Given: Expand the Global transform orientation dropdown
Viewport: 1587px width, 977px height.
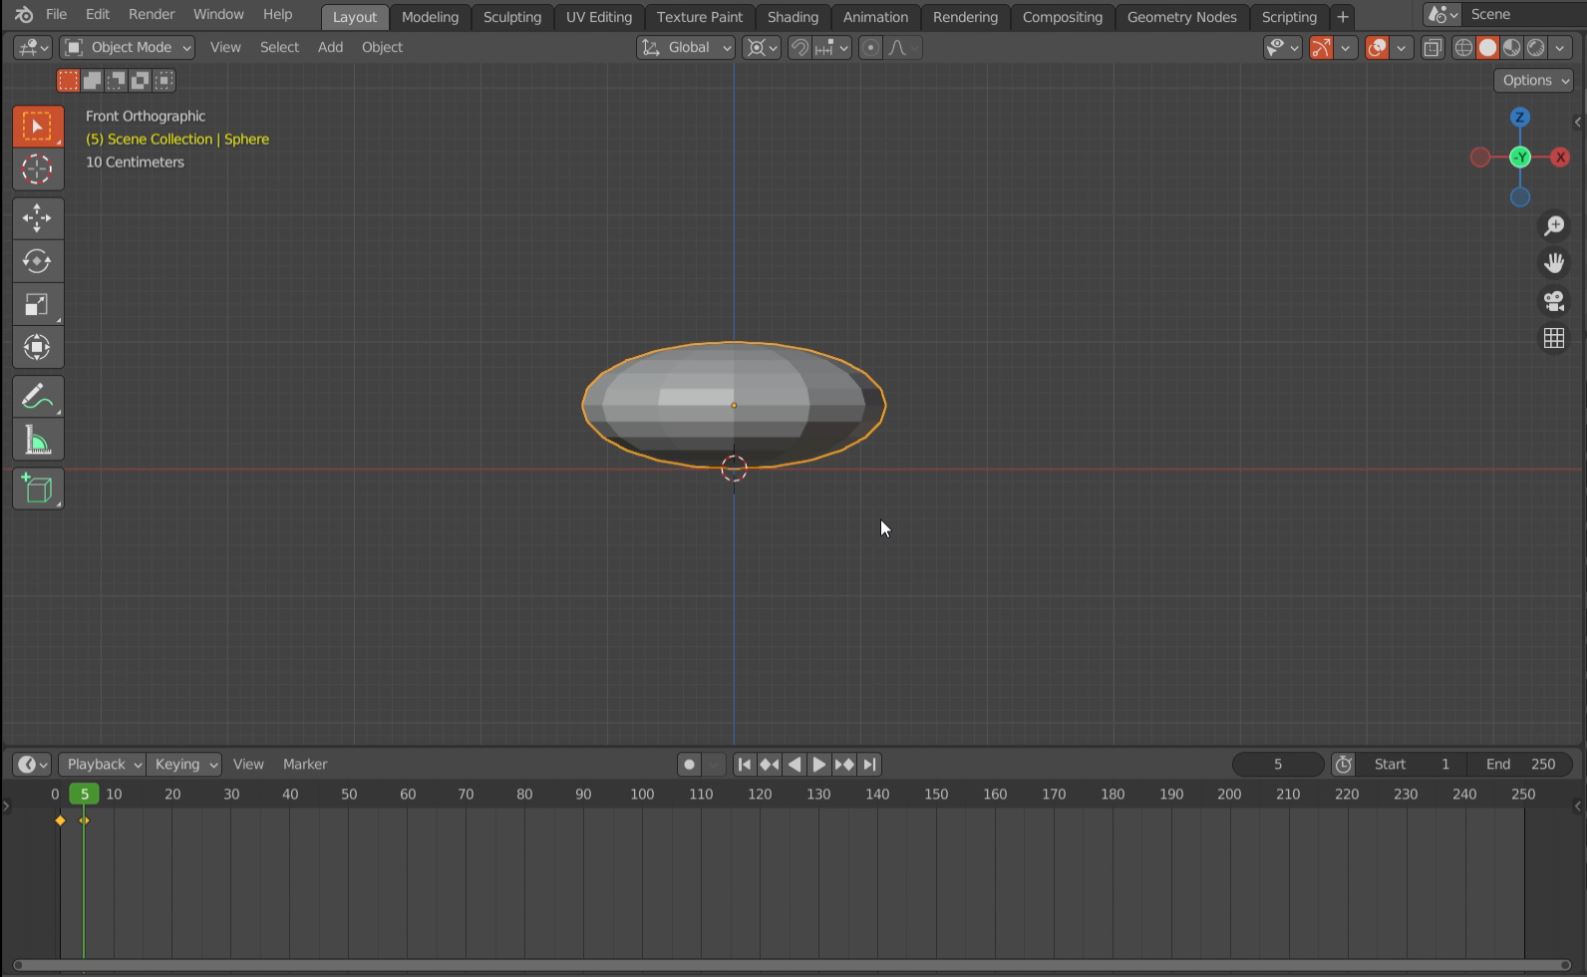Looking at the screenshot, I should point(686,47).
